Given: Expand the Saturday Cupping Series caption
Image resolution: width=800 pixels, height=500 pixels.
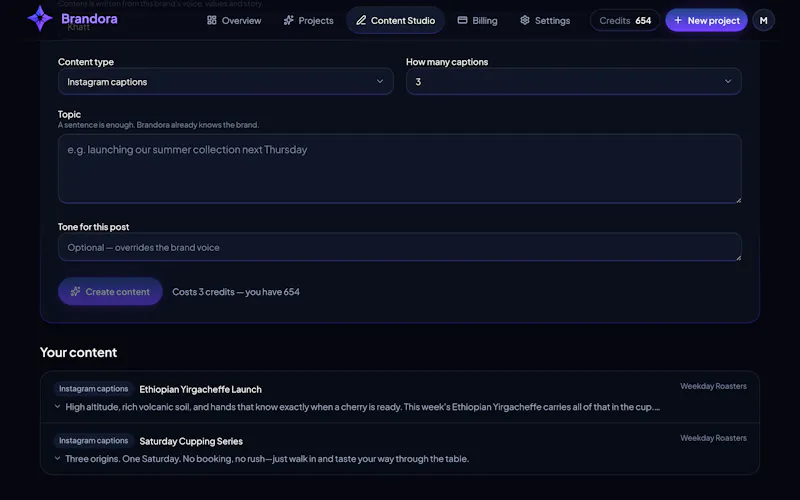Looking at the screenshot, I should (x=57, y=458).
